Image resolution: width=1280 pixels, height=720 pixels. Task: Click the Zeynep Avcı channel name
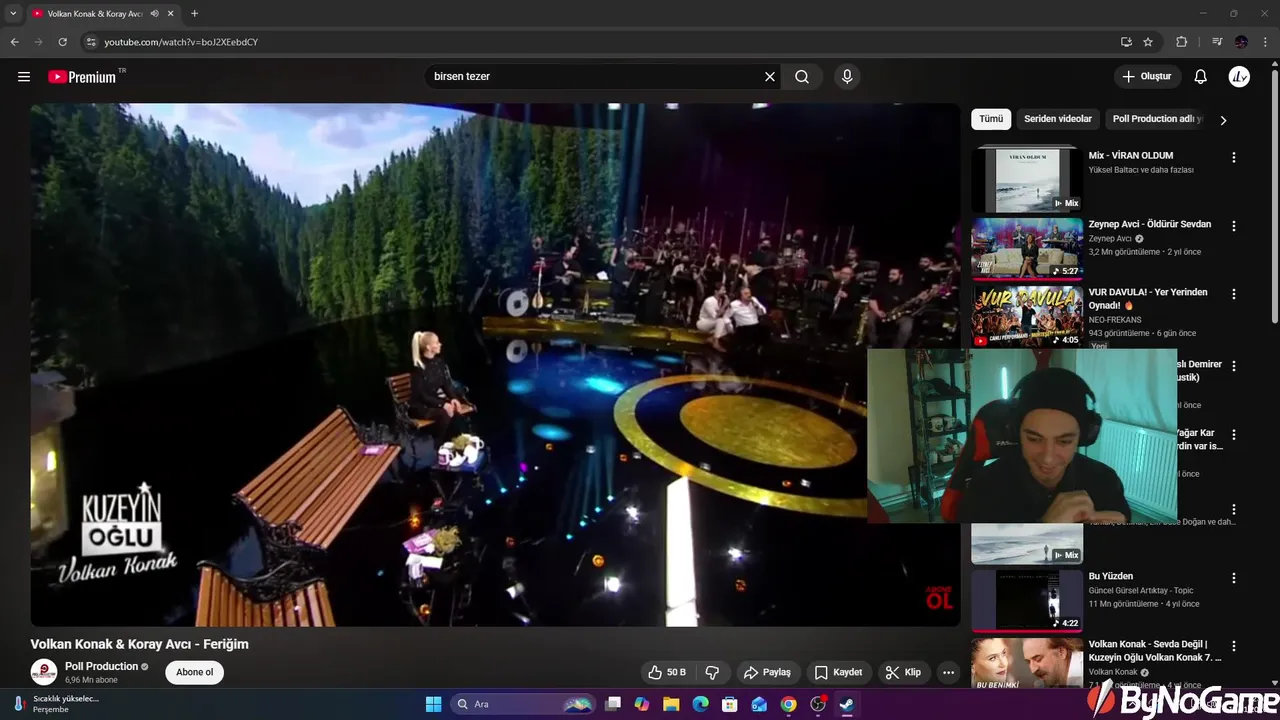point(1110,238)
